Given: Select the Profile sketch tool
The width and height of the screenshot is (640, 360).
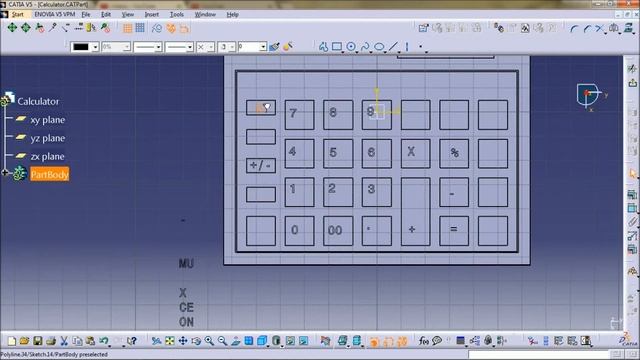Looking at the screenshot, I should pos(323,47).
